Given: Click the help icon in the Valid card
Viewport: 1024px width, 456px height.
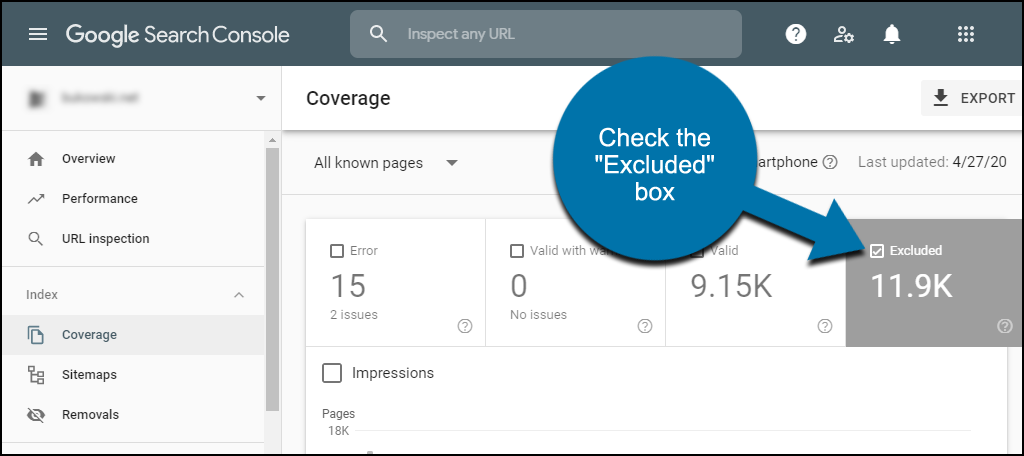Looking at the screenshot, I should (825, 326).
